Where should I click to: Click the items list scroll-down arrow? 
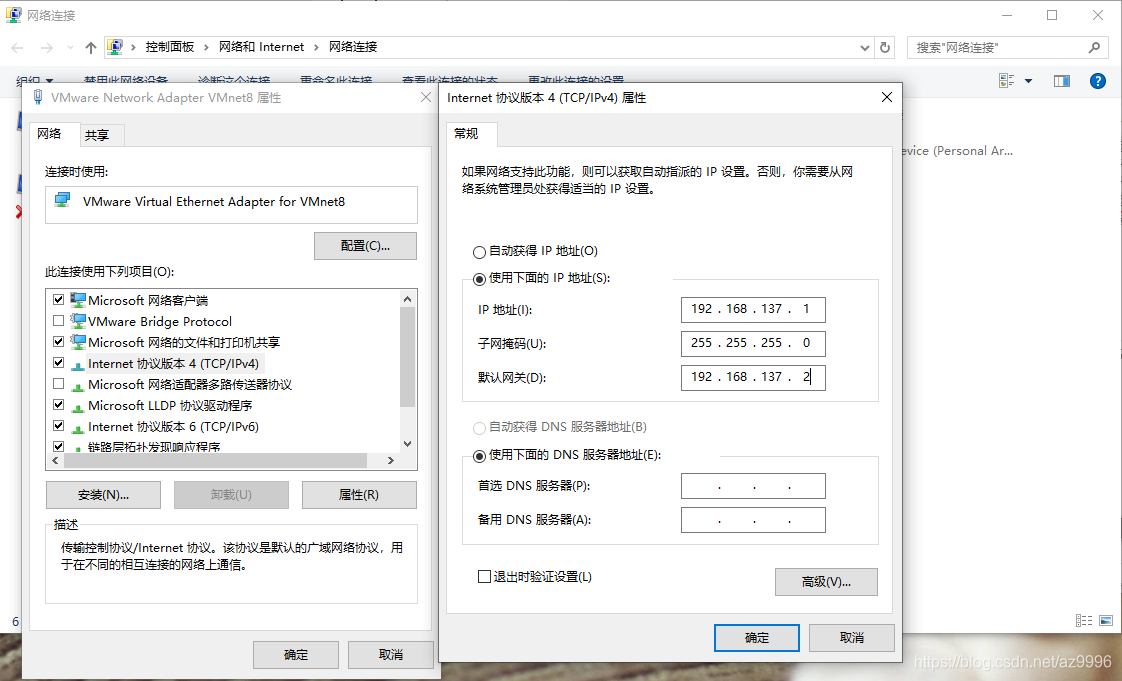point(407,444)
